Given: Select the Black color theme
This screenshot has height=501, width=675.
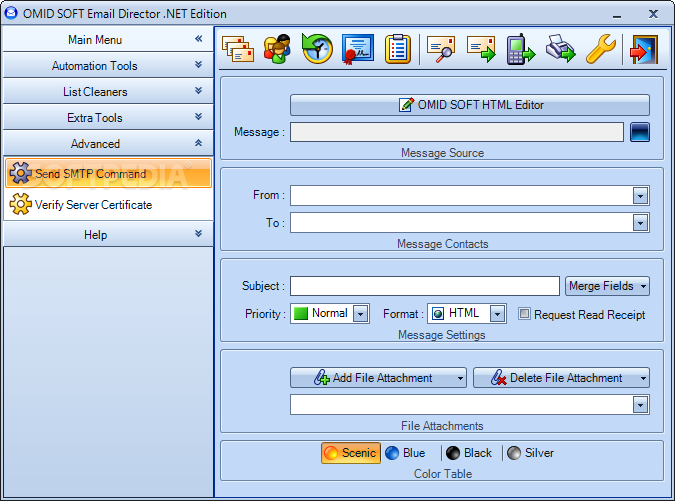Looking at the screenshot, I should point(469,453).
